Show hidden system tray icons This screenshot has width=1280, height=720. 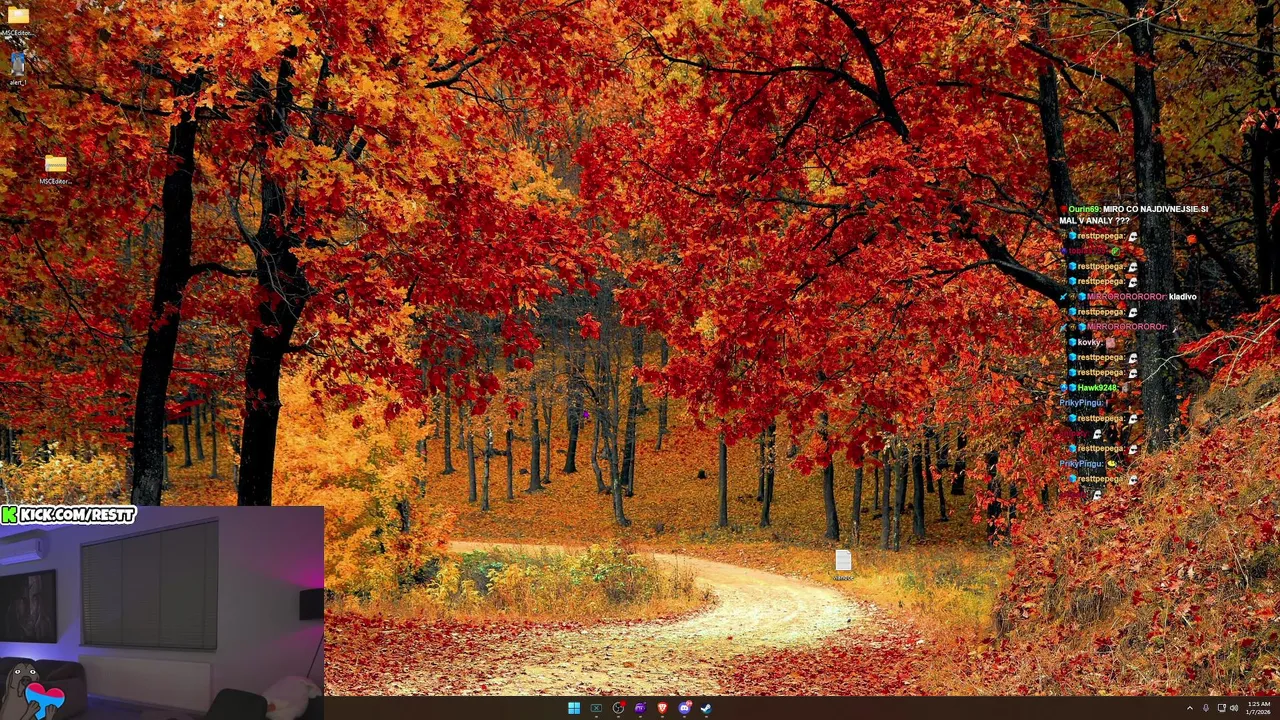point(1189,708)
